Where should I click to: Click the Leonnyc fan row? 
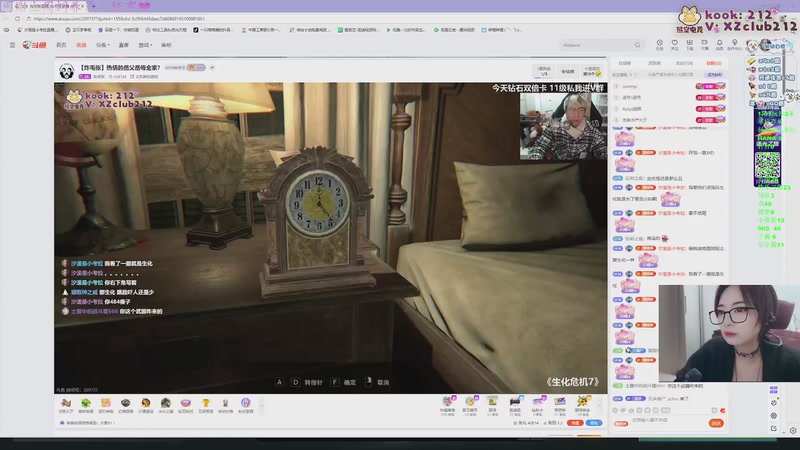pos(669,86)
